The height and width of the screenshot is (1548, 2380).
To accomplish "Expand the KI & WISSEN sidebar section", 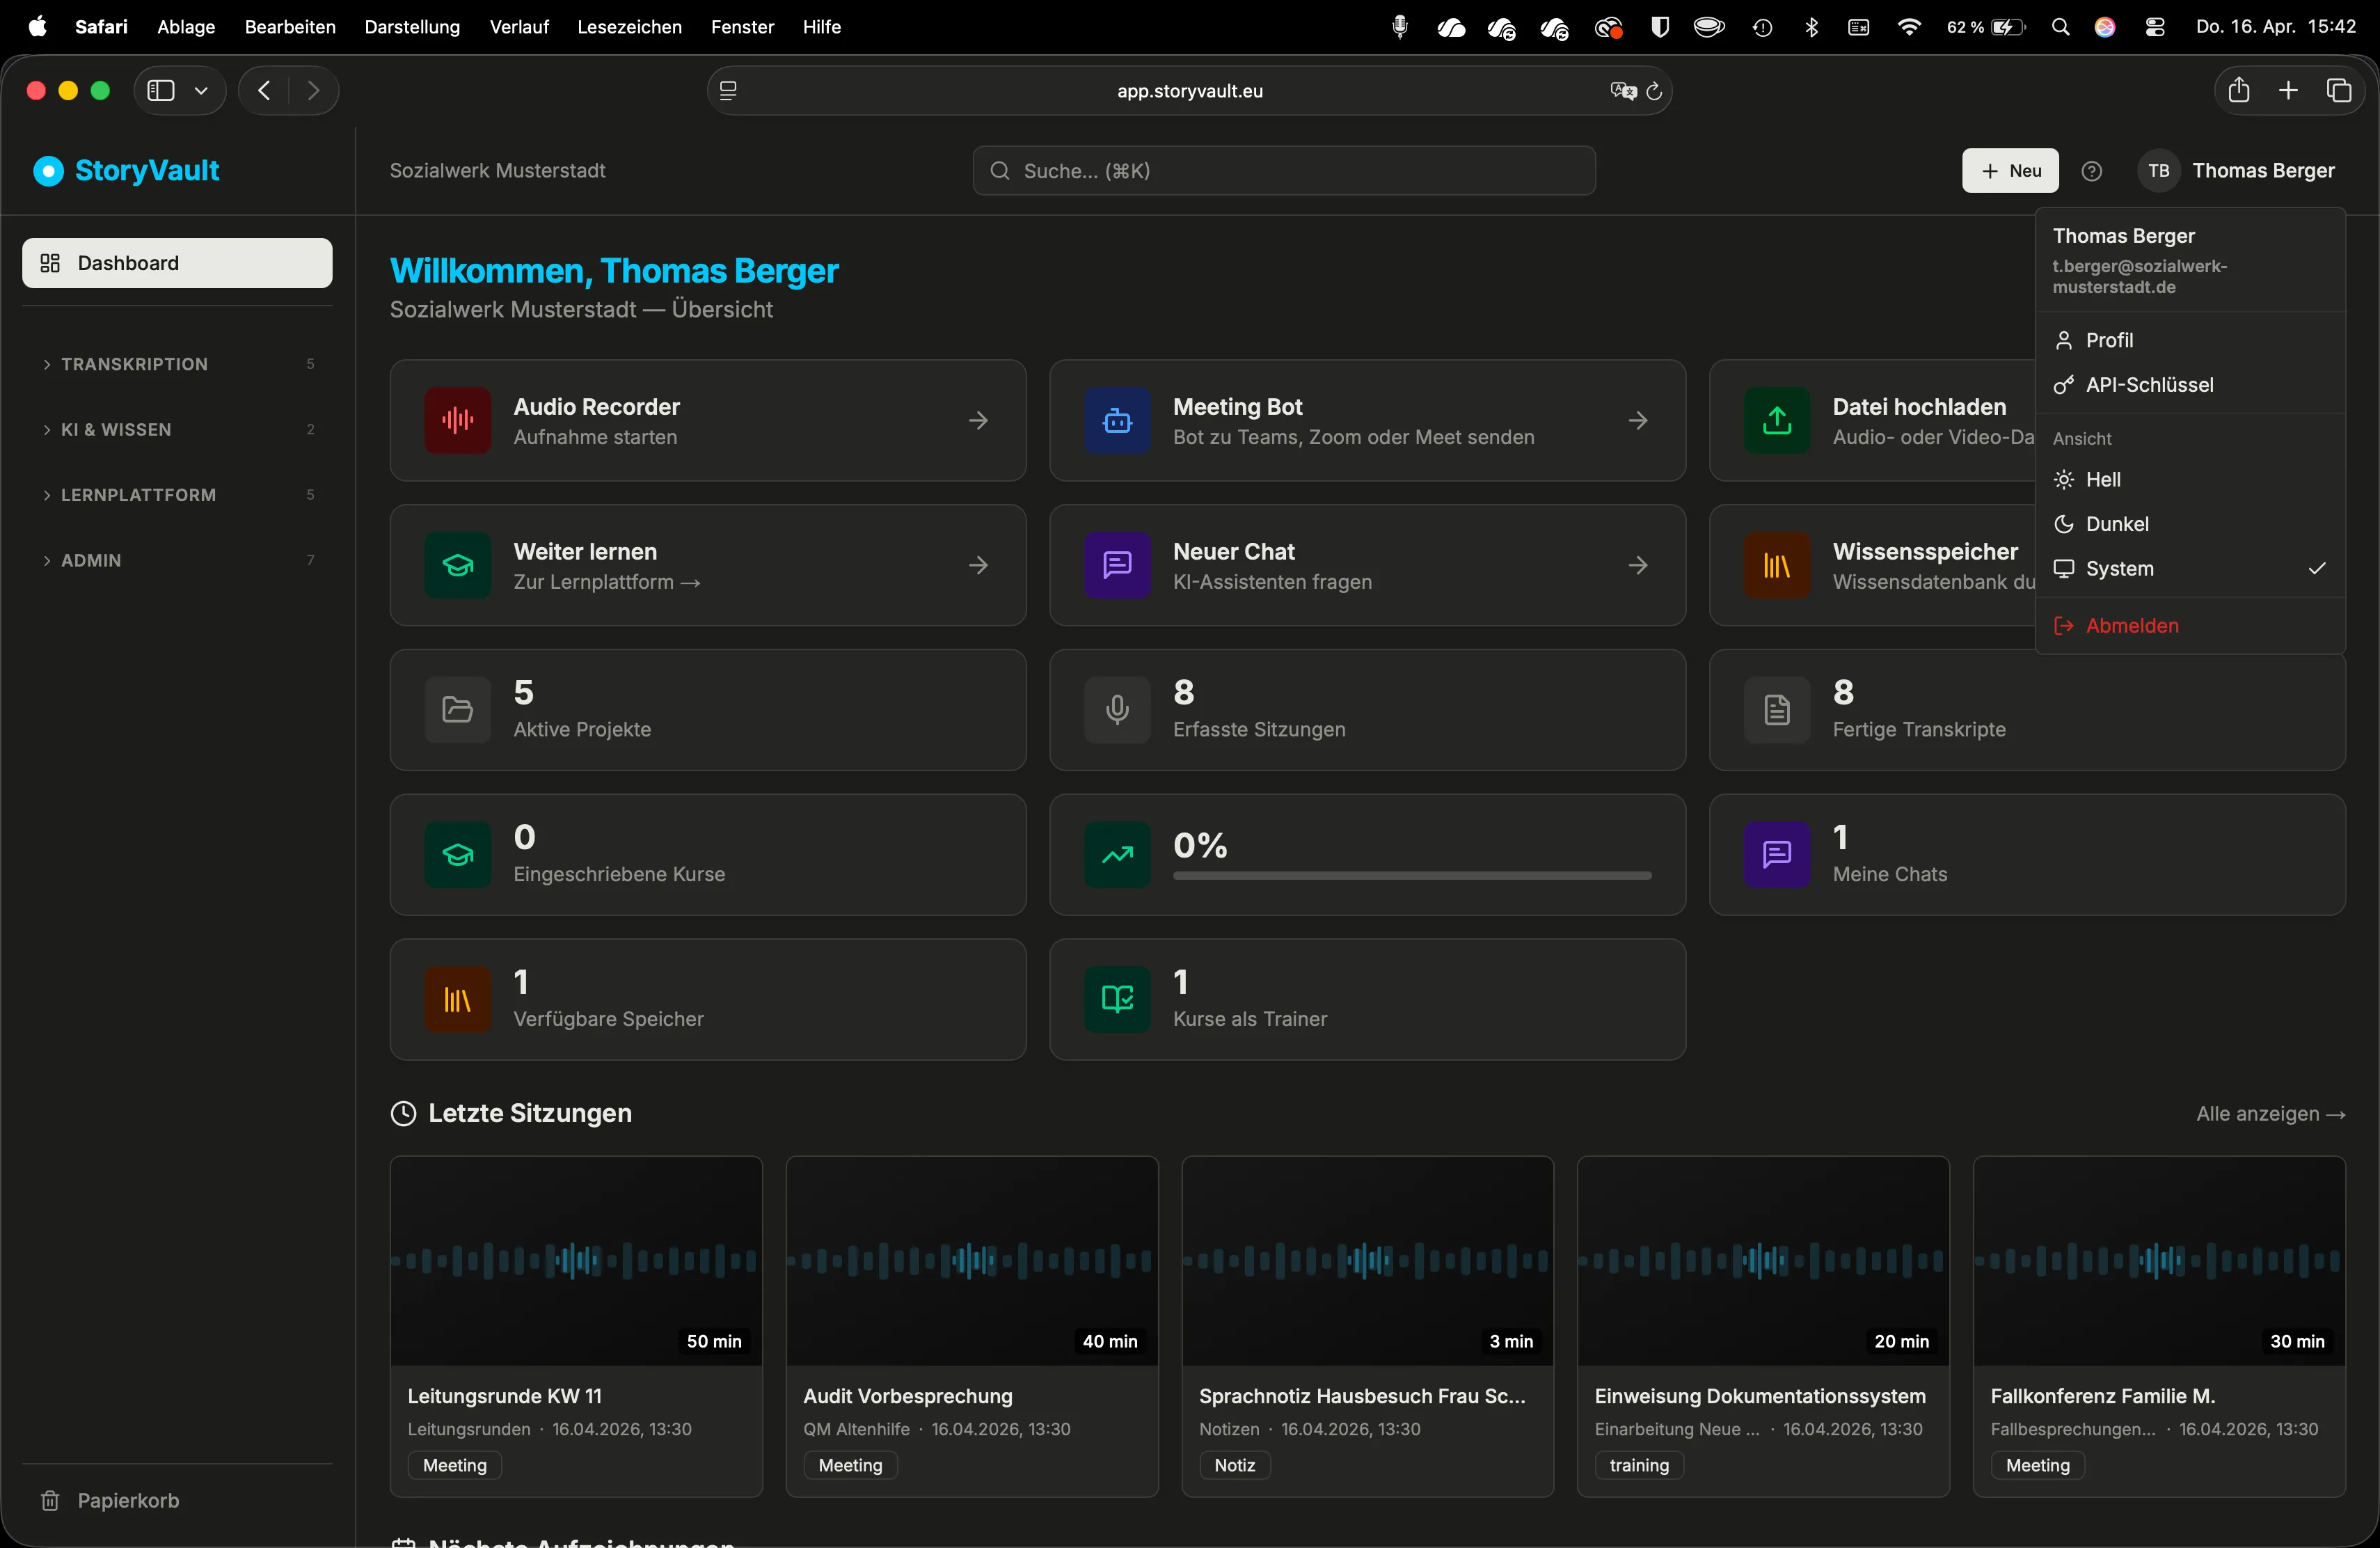I will [x=177, y=430].
